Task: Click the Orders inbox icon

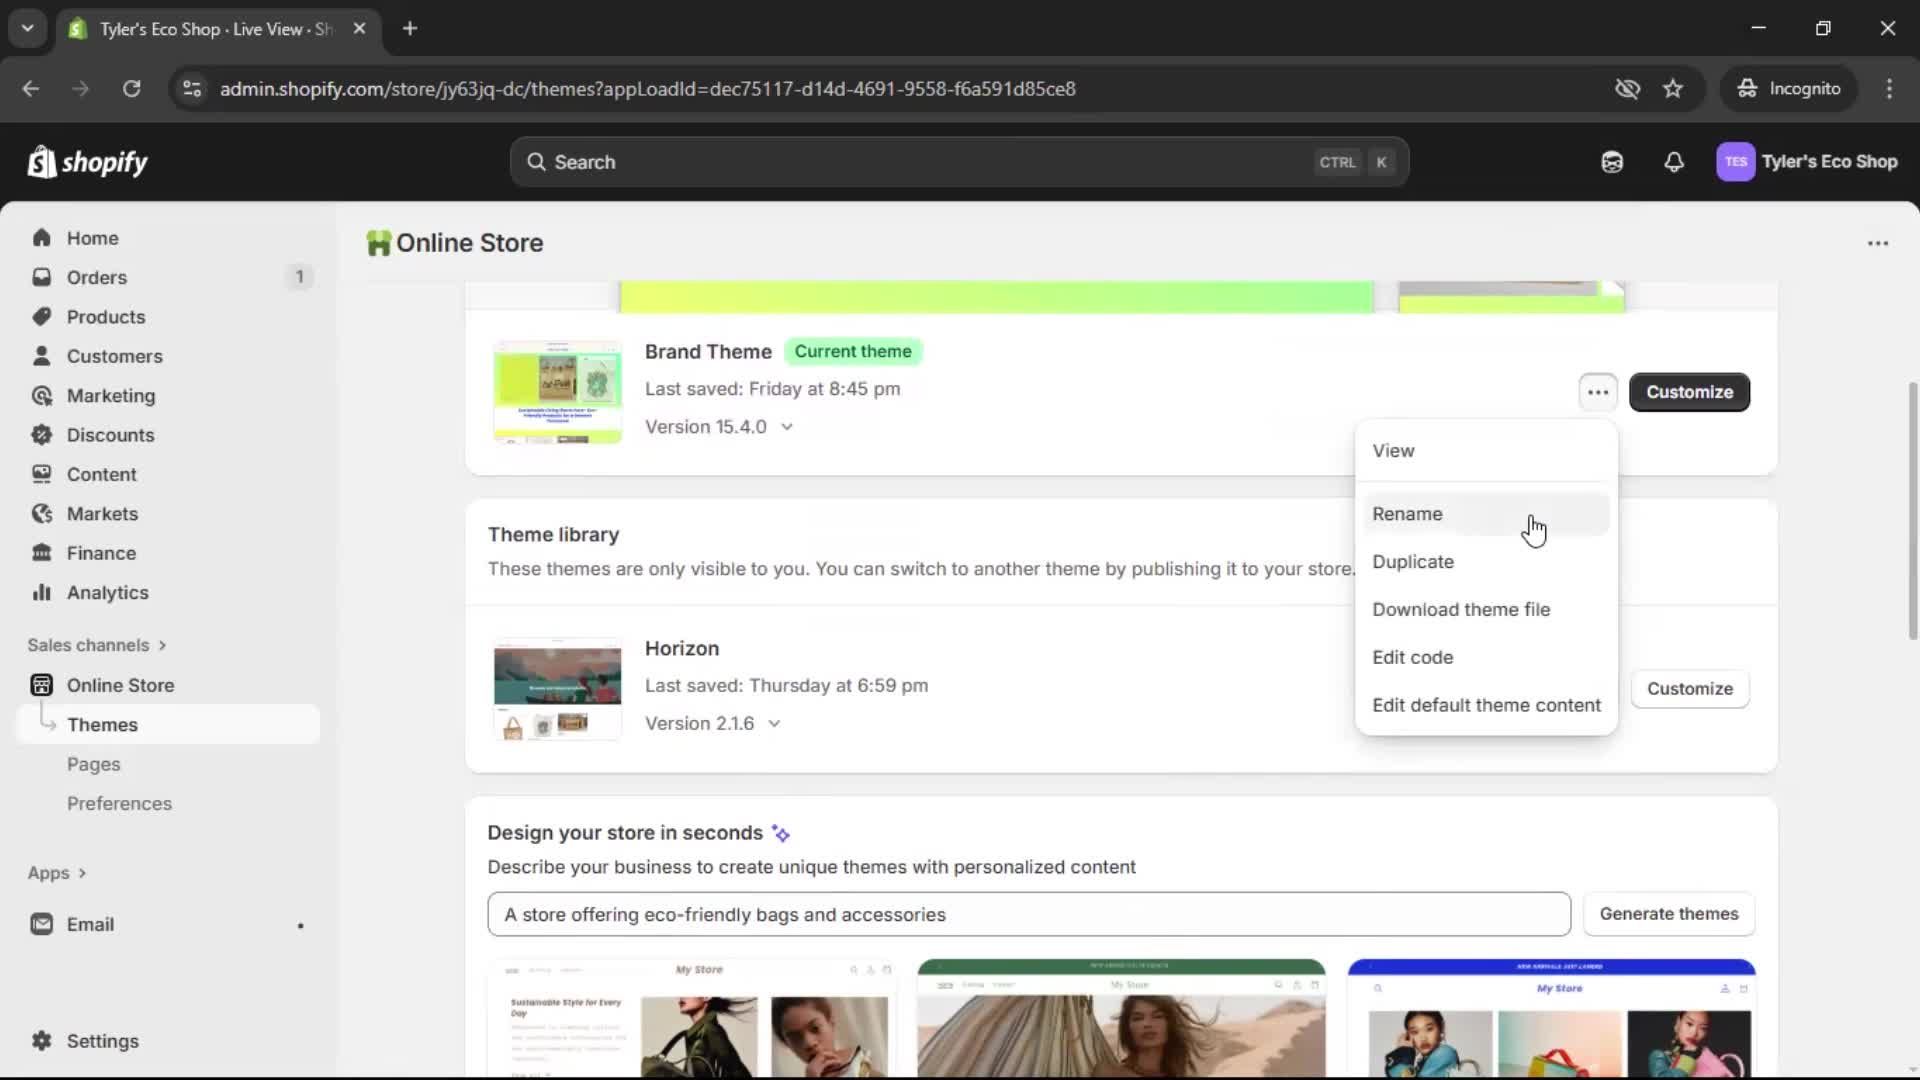Action: click(41, 277)
